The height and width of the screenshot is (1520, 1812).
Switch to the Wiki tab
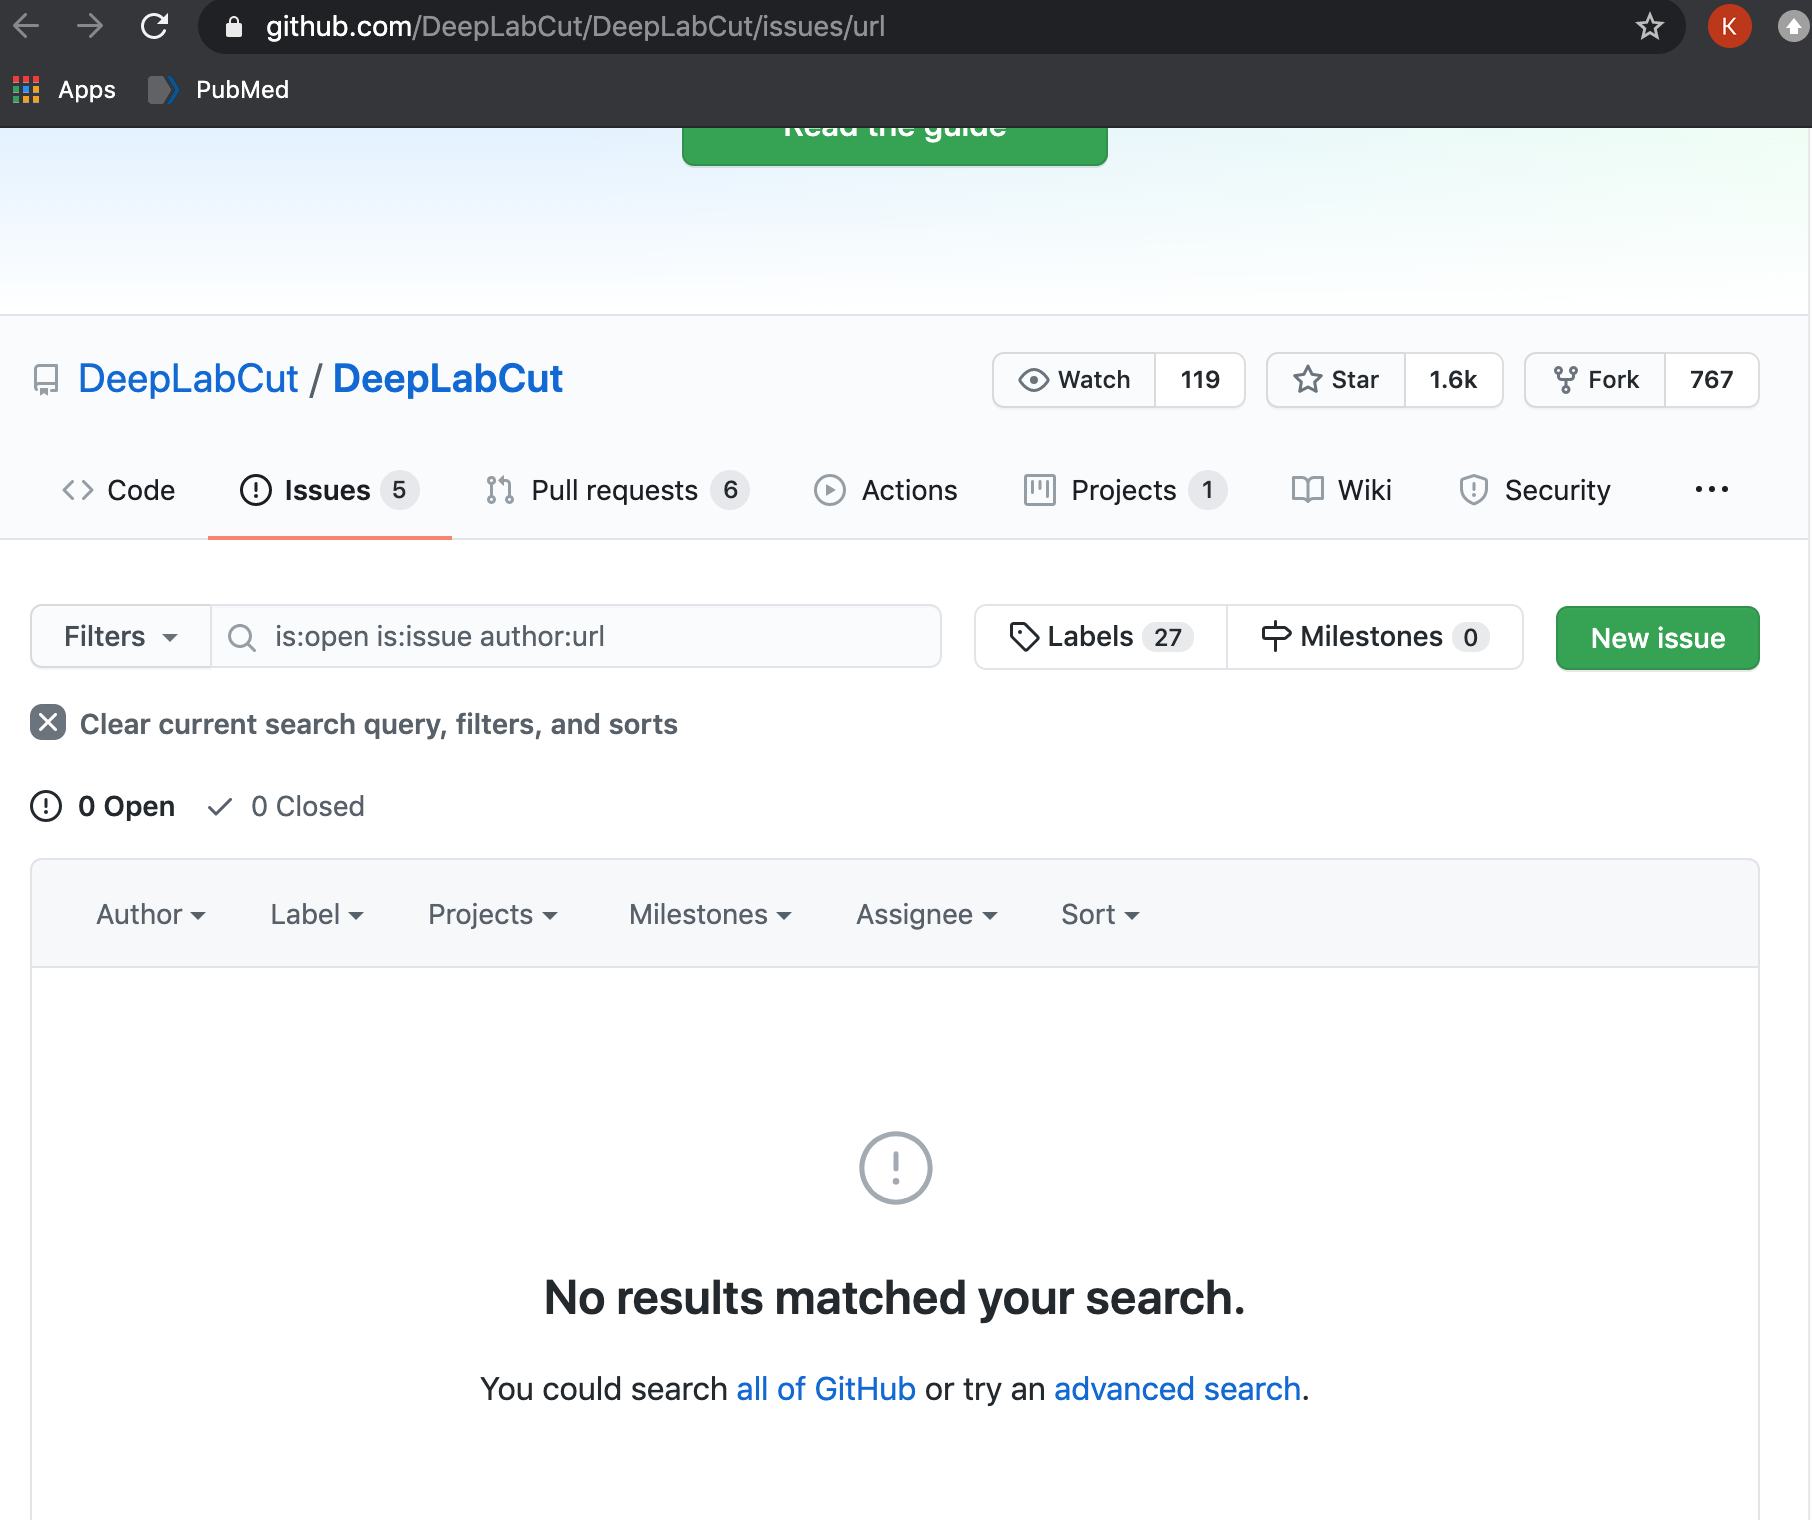coord(1341,490)
